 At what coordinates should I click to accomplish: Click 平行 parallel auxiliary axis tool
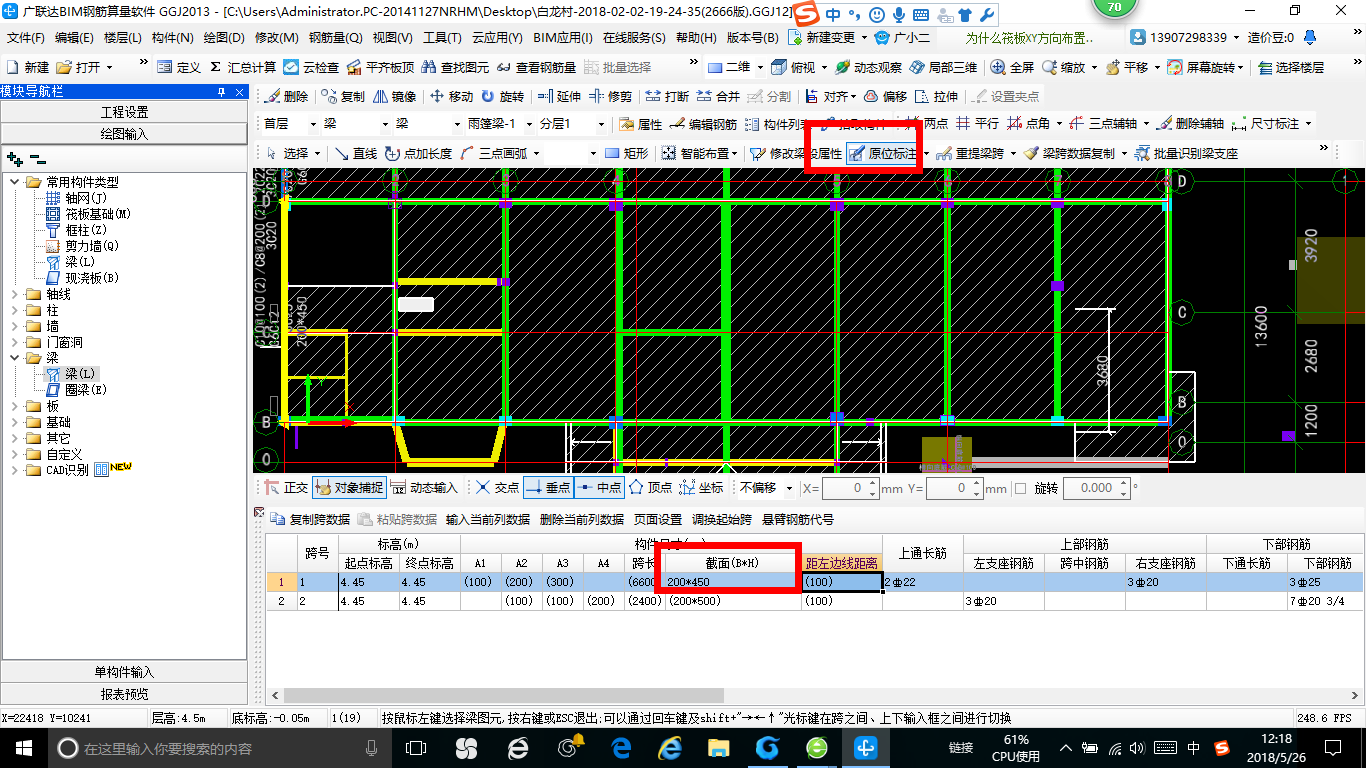977,124
